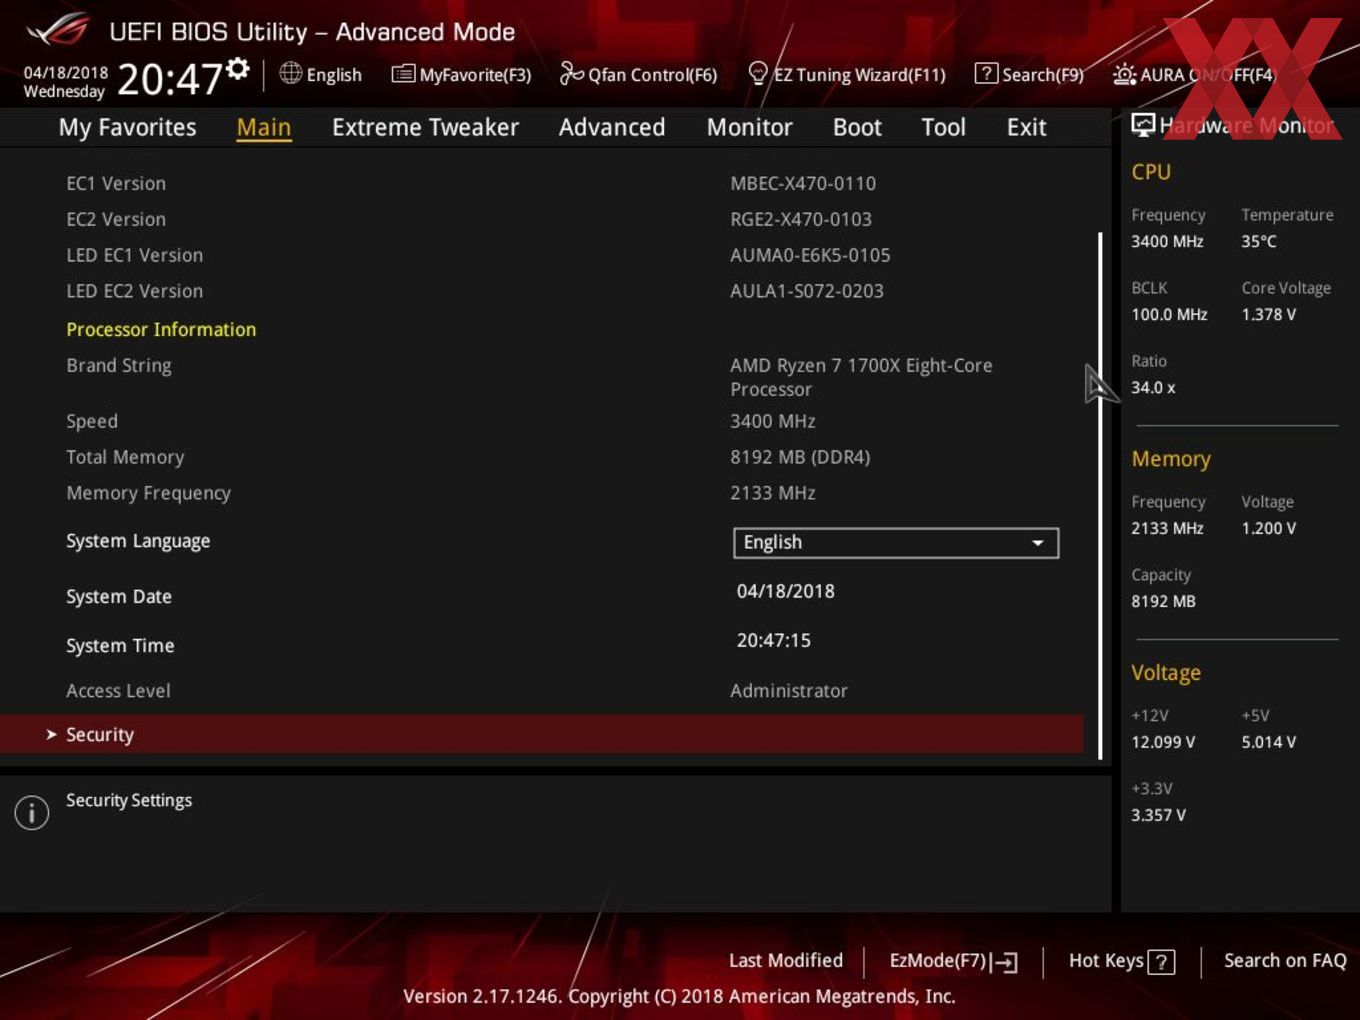This screenshot has width=1360, height=1020.
Task: Open the Exit tab
Action: (x=1026, y=127)
